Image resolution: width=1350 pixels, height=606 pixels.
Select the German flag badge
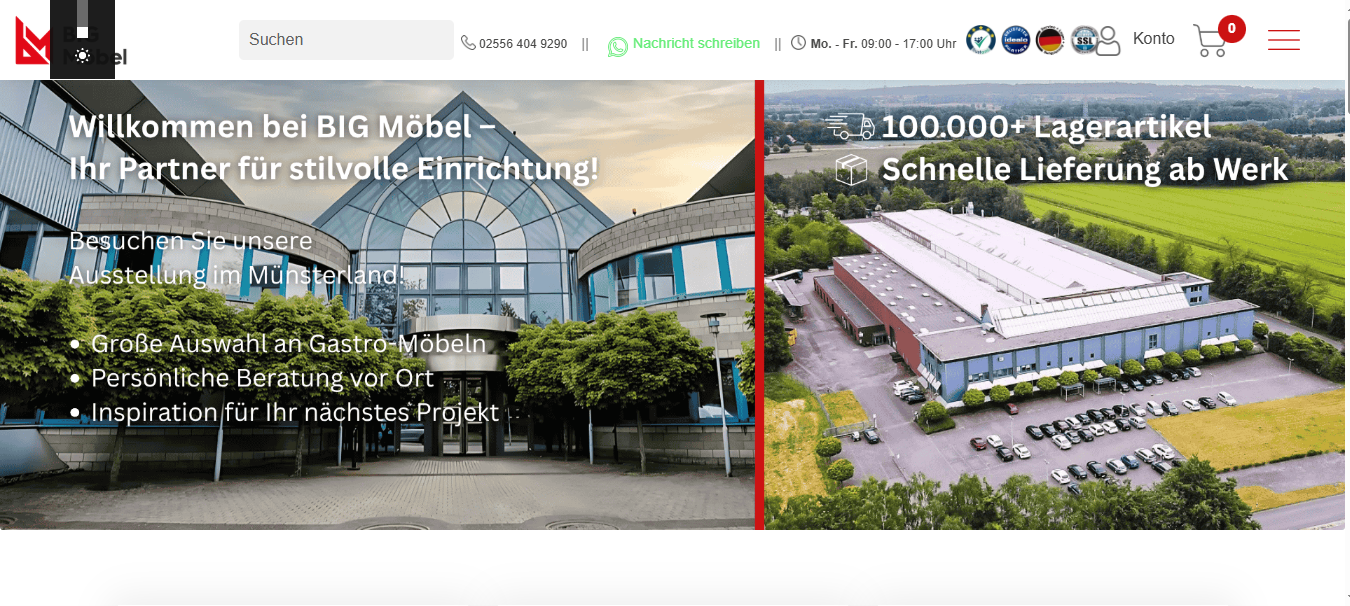pos(1050,40)
